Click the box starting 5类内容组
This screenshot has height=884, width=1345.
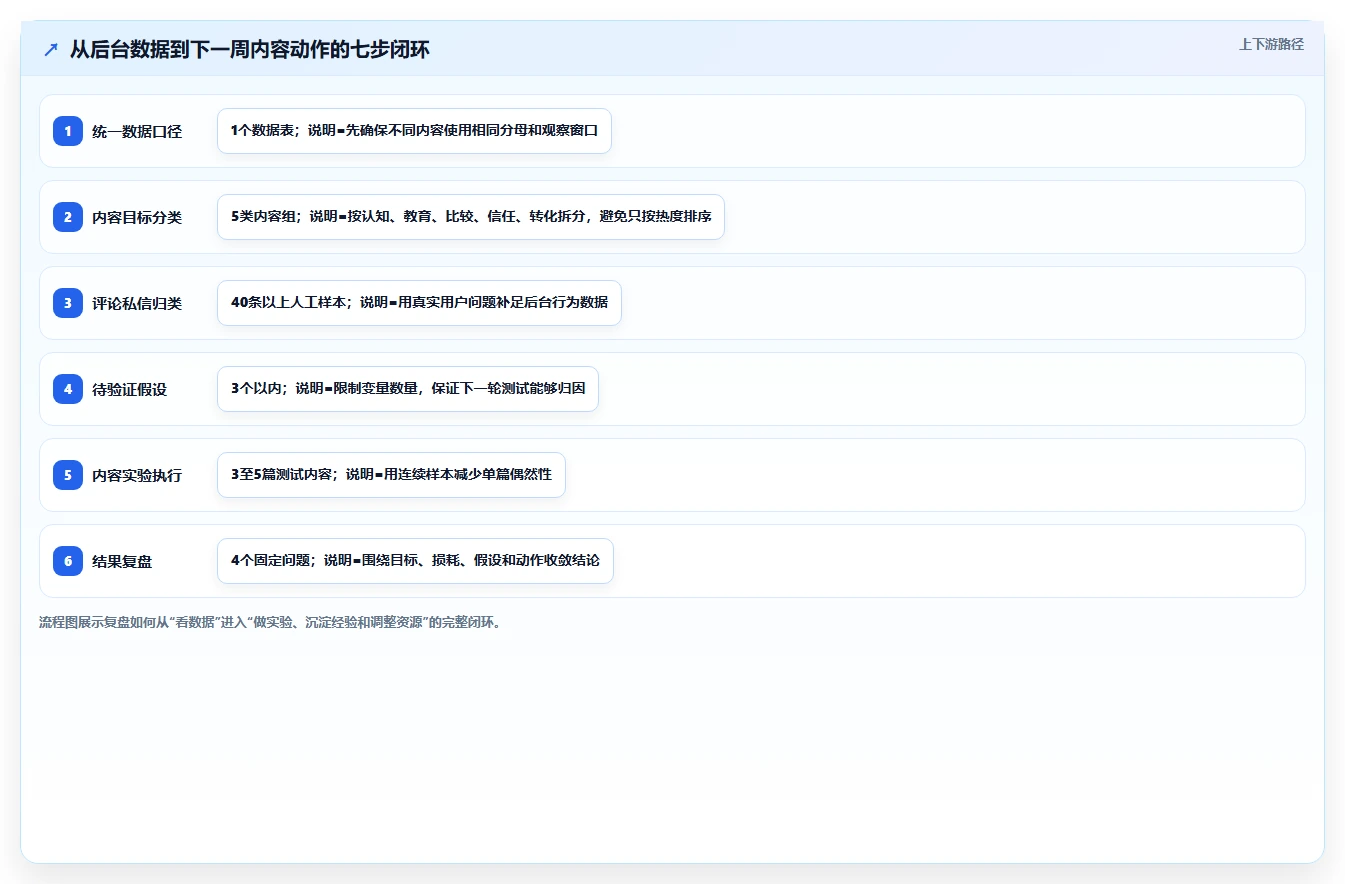[471, 217]
